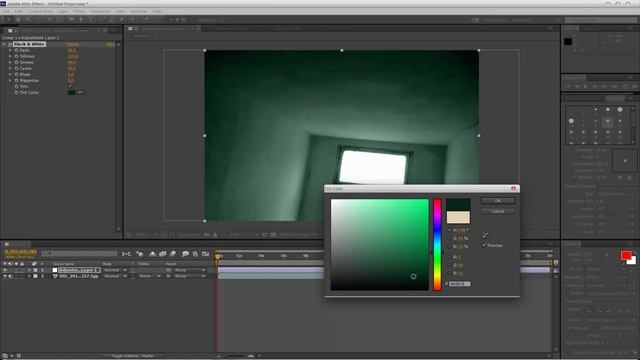Select the Eraser tool in the toolbar
This screenshot has height=360, width=640.
(x=122, y=20)
